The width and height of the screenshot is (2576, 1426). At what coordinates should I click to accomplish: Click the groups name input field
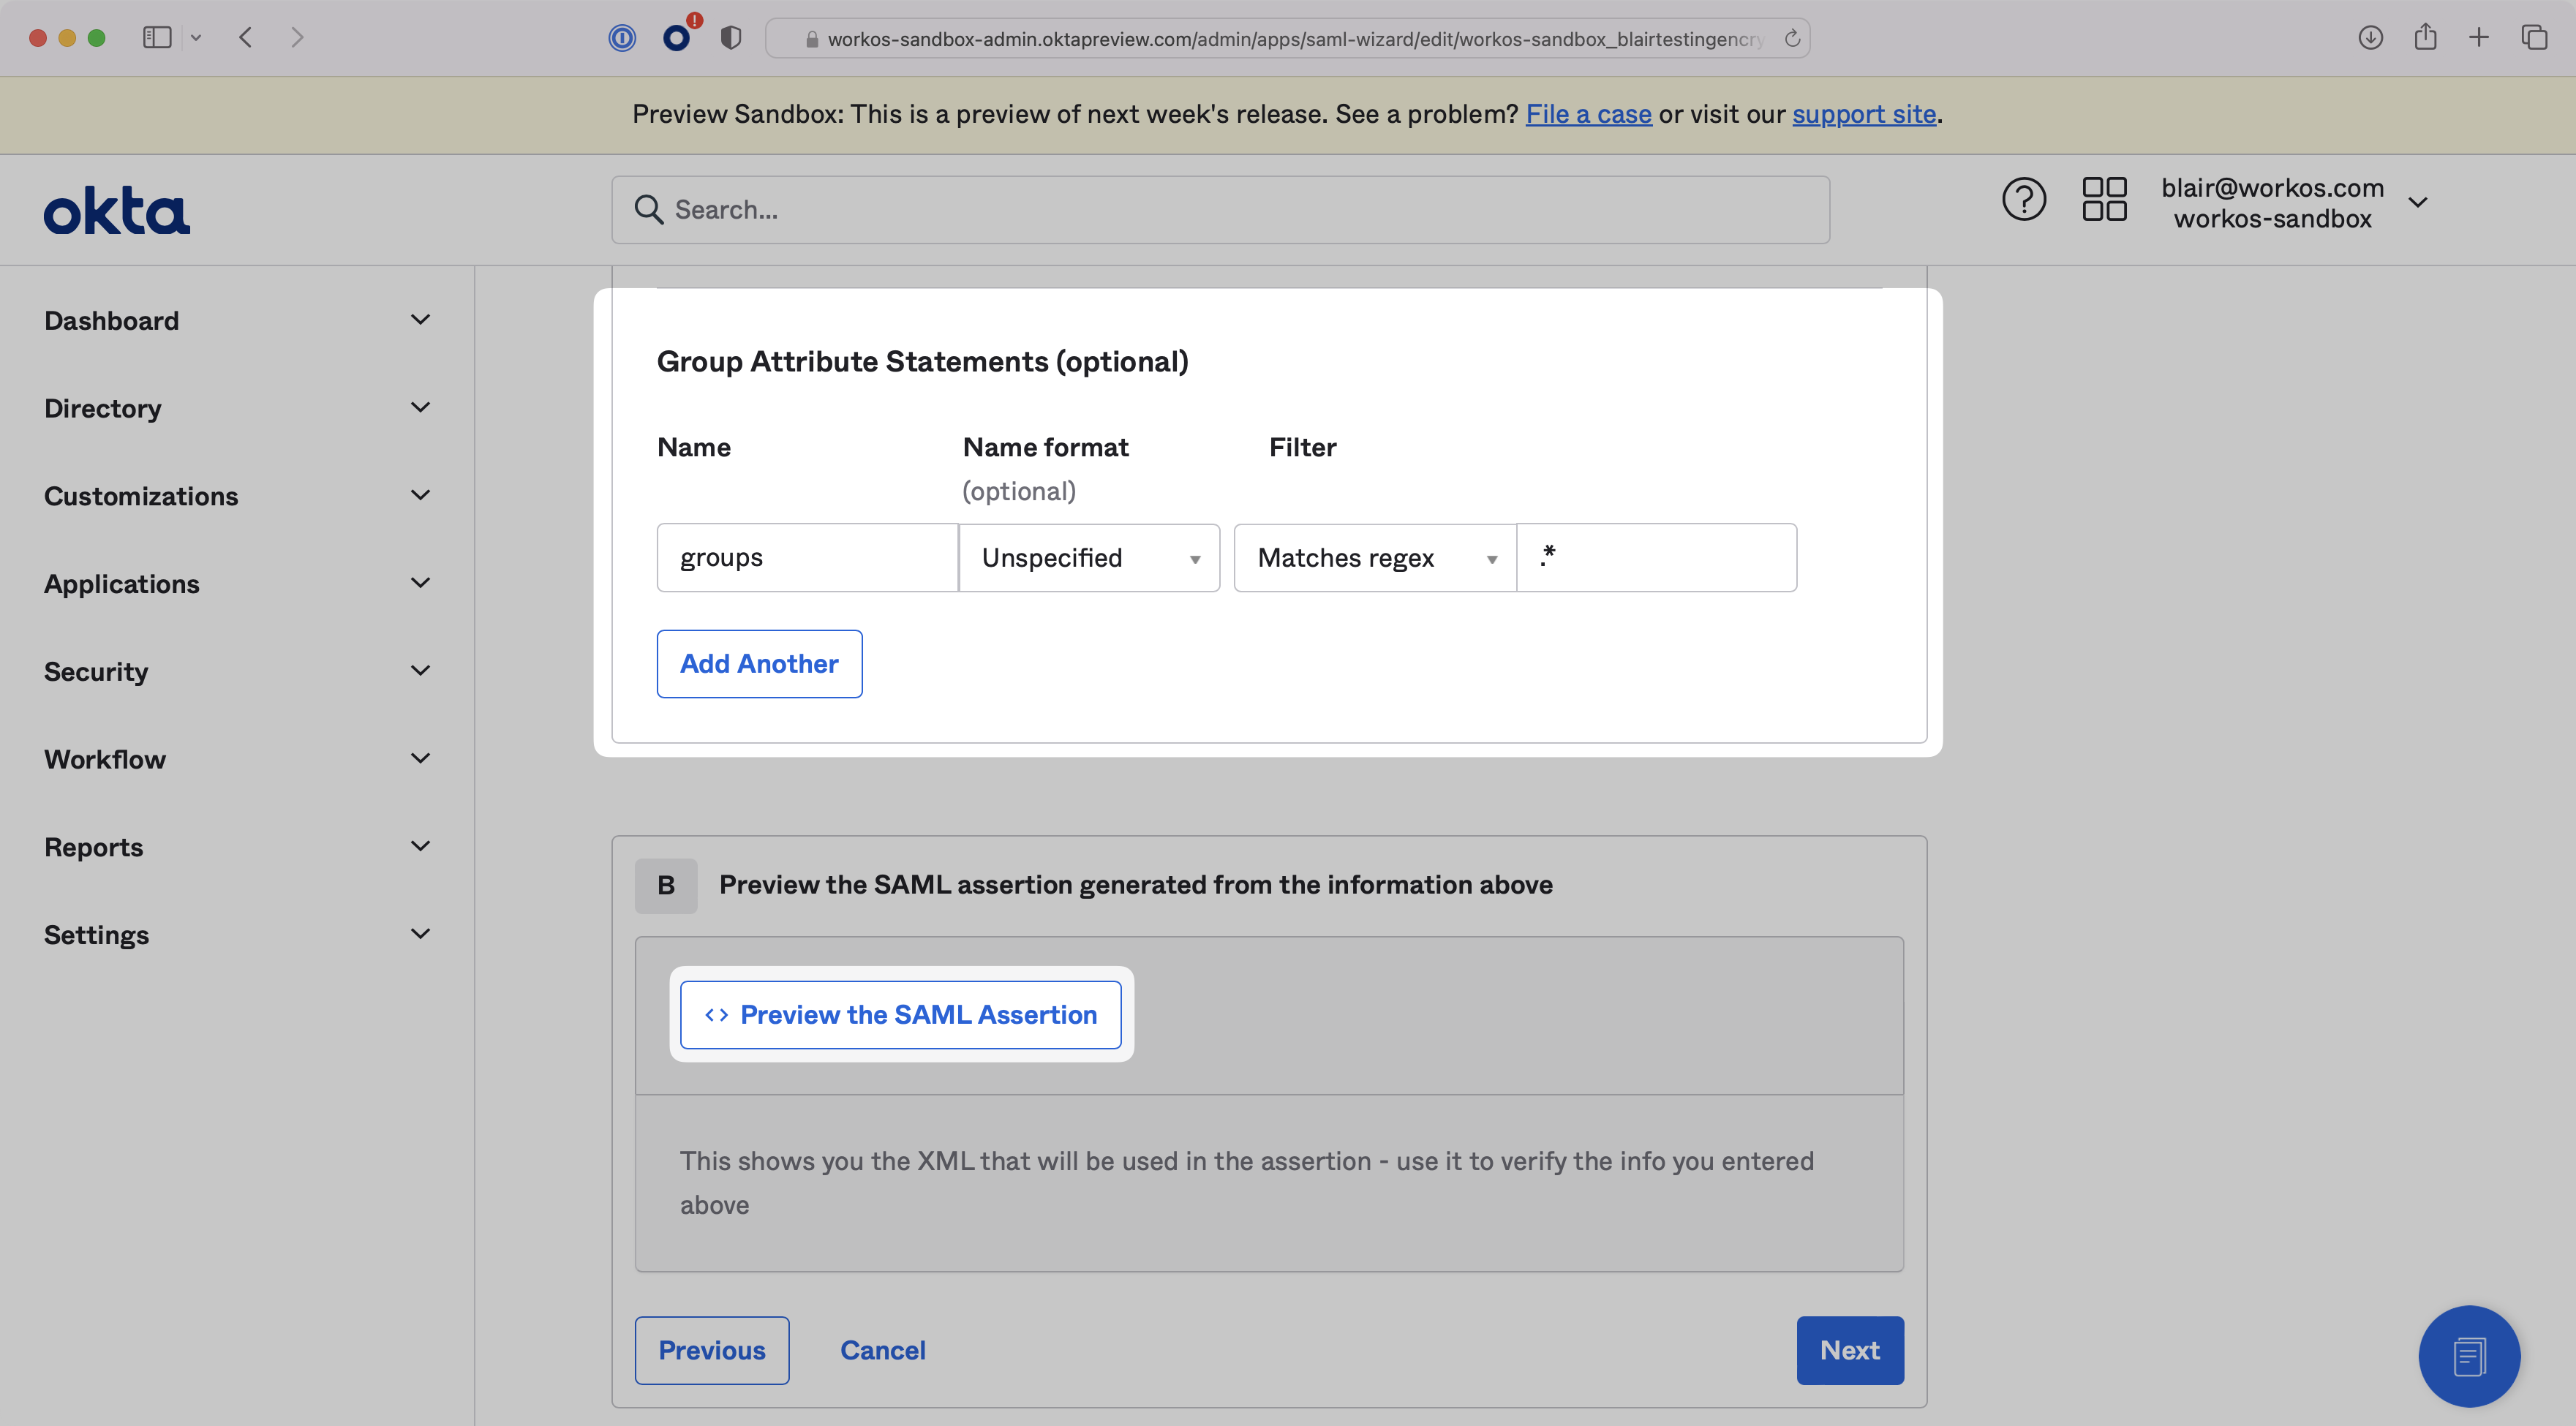tap(807, 558)
